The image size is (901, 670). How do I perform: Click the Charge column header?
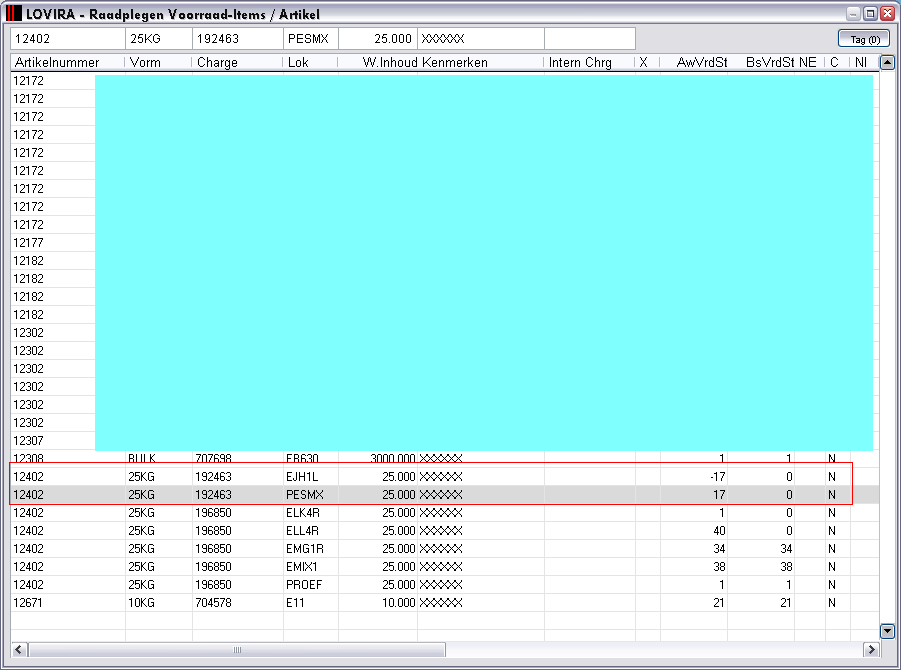coord(238,62)
